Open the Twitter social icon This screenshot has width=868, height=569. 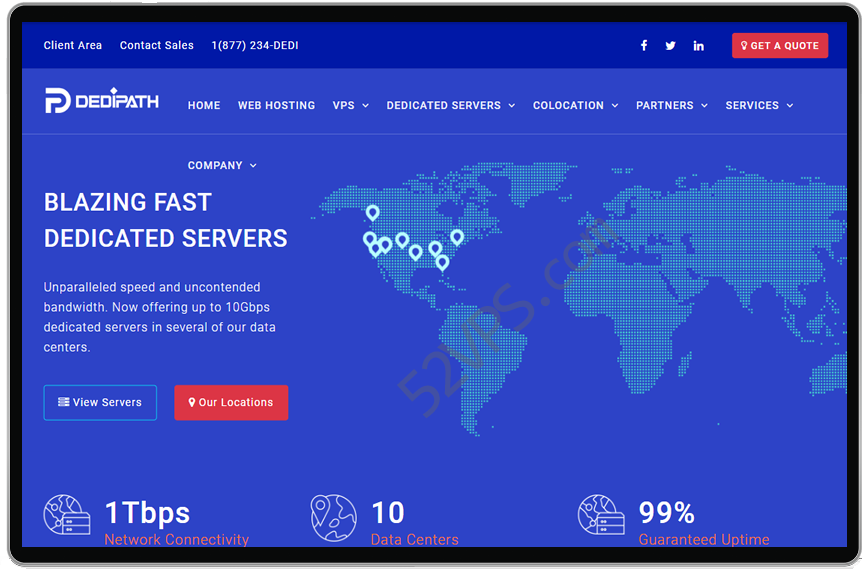click(670, 46)
